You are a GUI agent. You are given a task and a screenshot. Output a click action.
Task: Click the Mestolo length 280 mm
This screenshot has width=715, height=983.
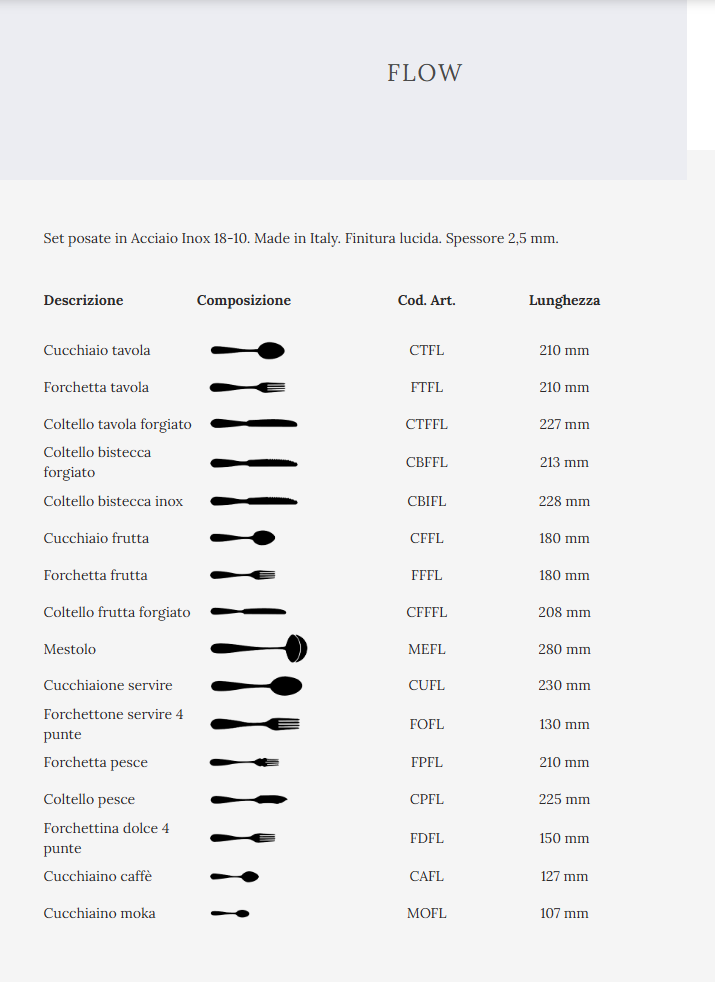point(564,649)
